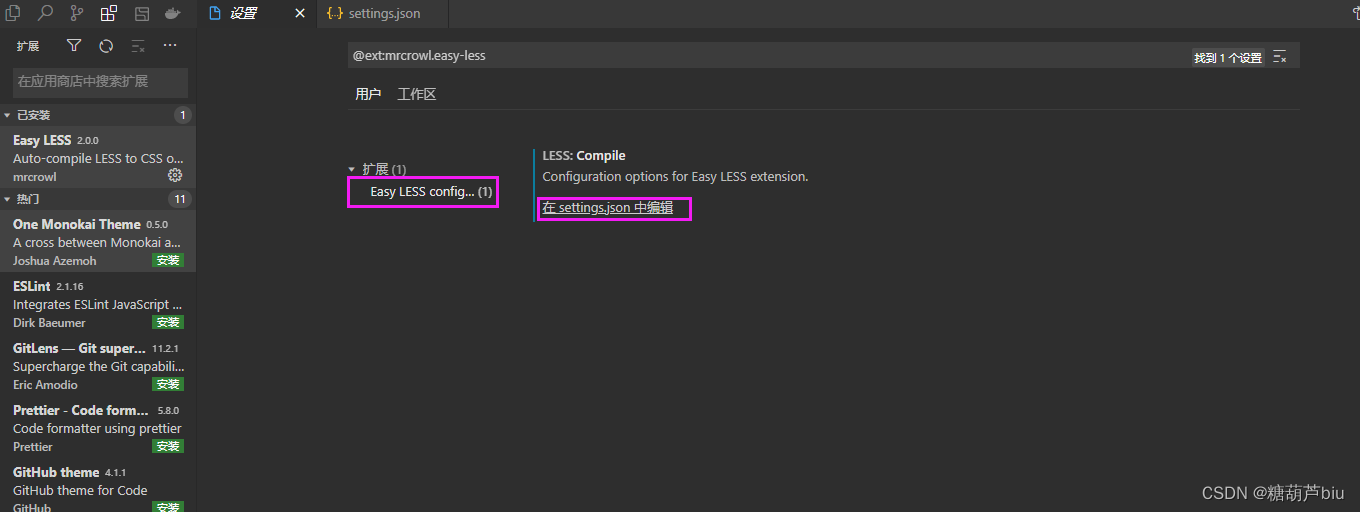
Task: Open the One Monokai Theme entry
Action: click(x=98, y=242)
